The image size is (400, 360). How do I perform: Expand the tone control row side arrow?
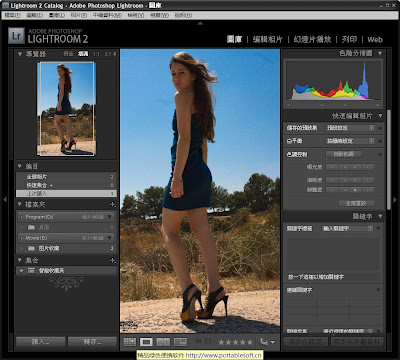(379, 154)
